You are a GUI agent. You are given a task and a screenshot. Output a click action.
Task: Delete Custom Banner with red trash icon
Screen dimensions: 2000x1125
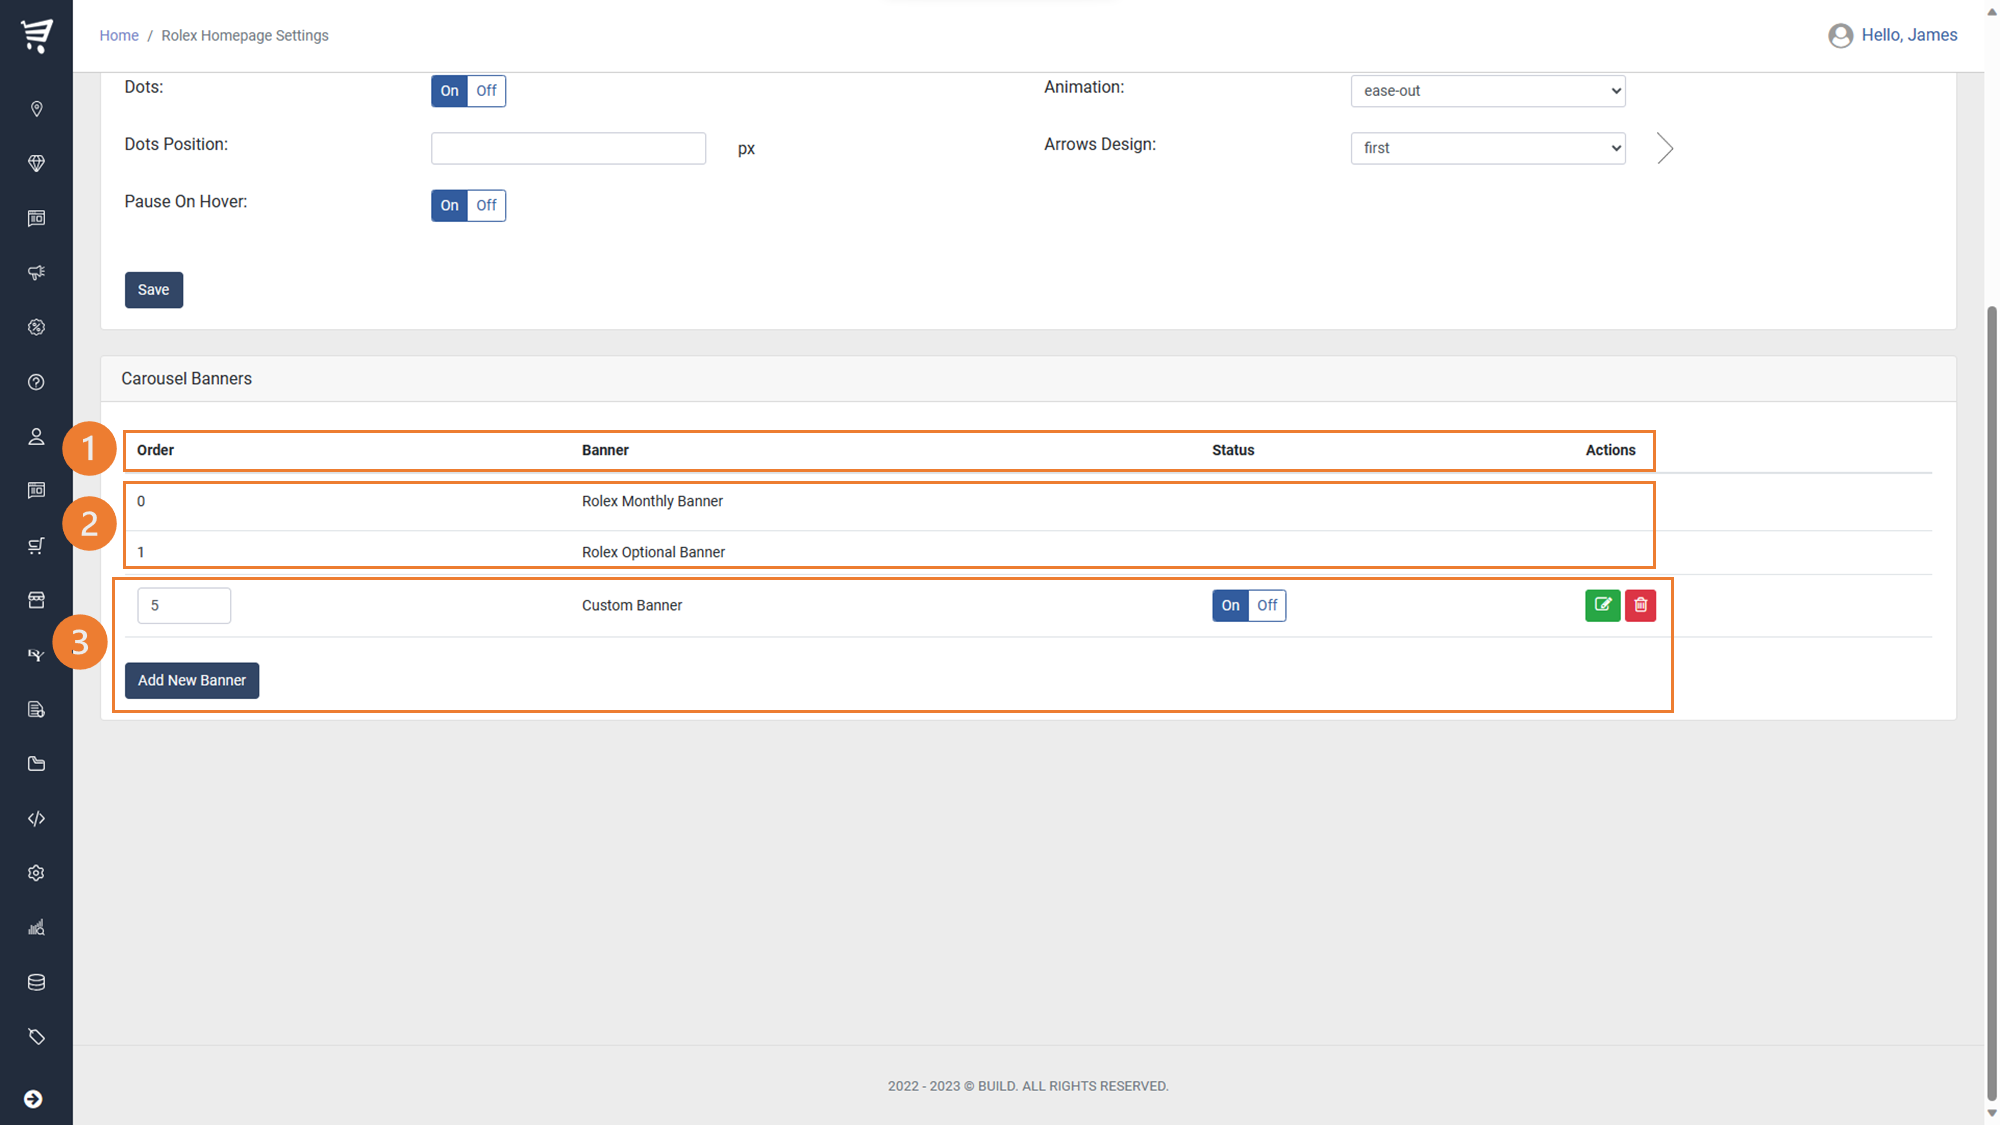(1640, 605)
